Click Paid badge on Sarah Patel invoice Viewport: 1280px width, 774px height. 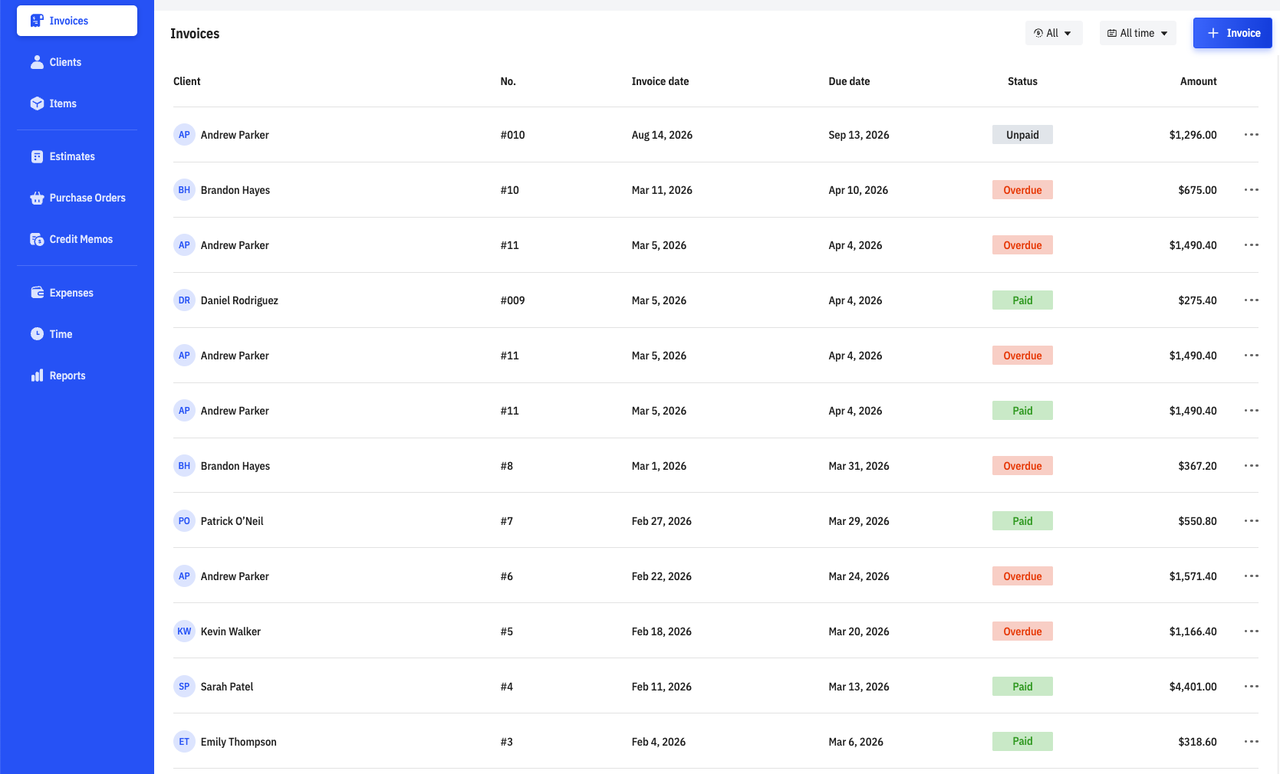click(1022, 686)
